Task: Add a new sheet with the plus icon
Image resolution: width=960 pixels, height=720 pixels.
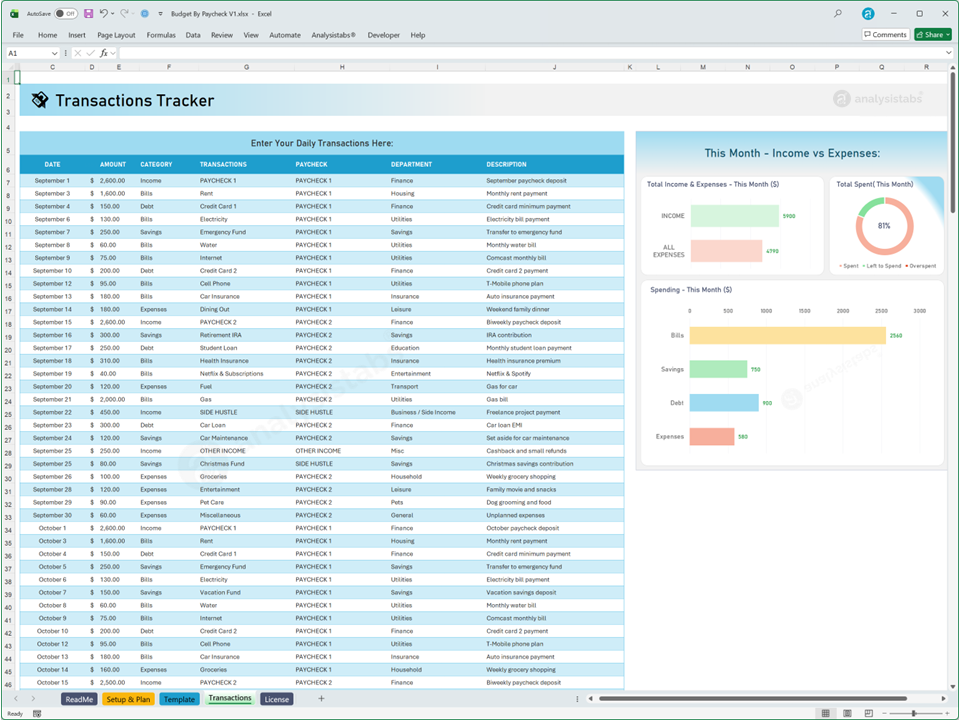Action: pos(321,699)
